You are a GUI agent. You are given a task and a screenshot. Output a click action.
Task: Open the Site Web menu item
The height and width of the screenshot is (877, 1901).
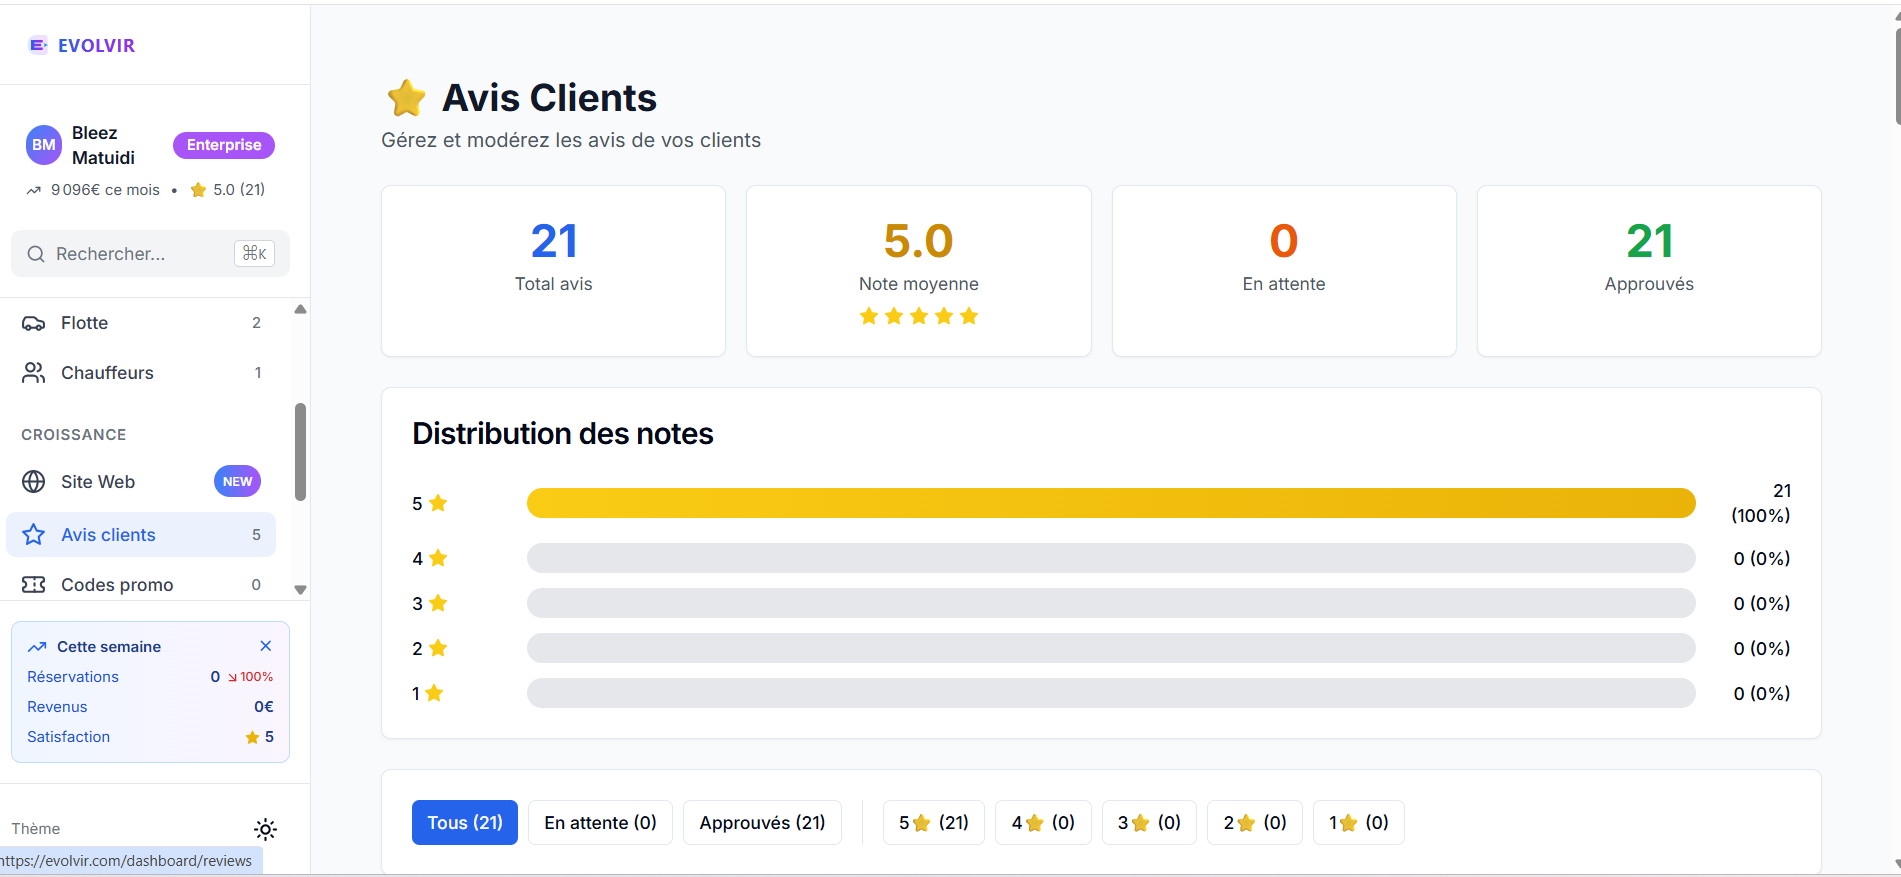click(141, 482)
